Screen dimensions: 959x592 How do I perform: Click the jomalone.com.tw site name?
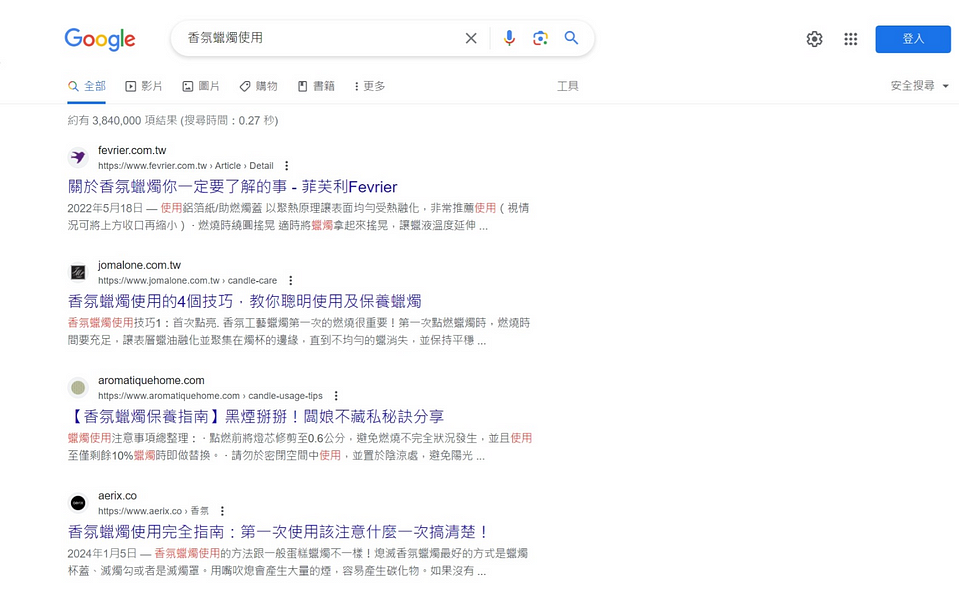point(139,265)
